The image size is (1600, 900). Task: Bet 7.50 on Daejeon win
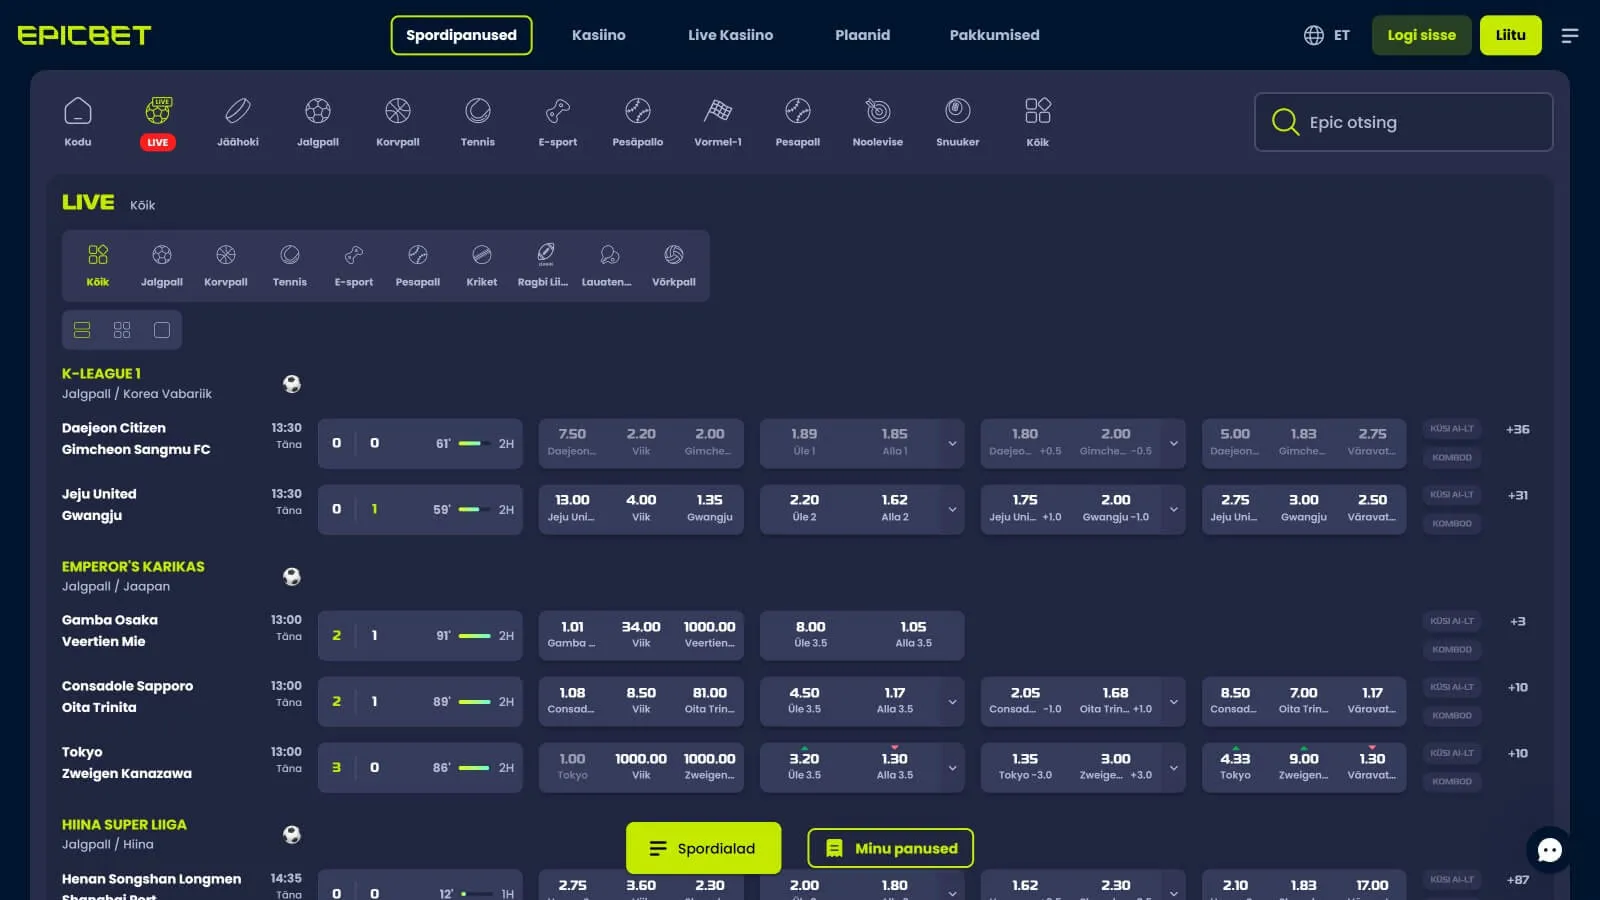tap(572, 442)
